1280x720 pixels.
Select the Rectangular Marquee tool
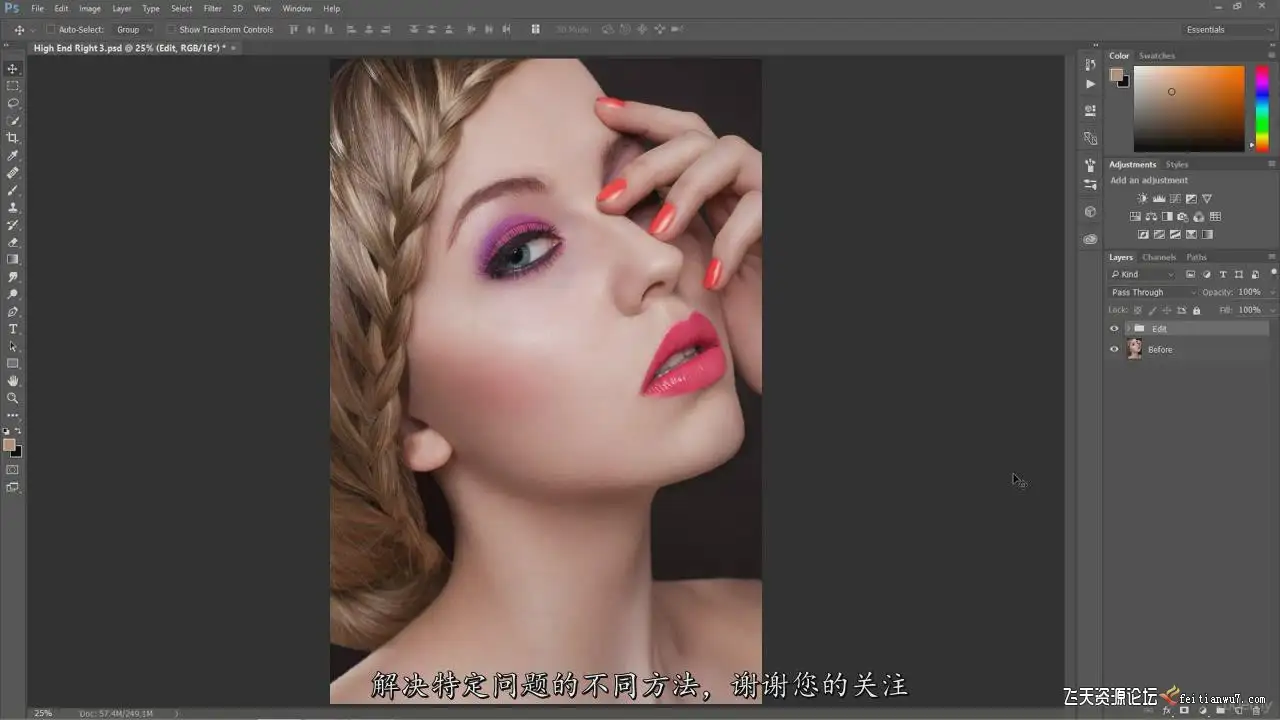click(x=13, y=86)
